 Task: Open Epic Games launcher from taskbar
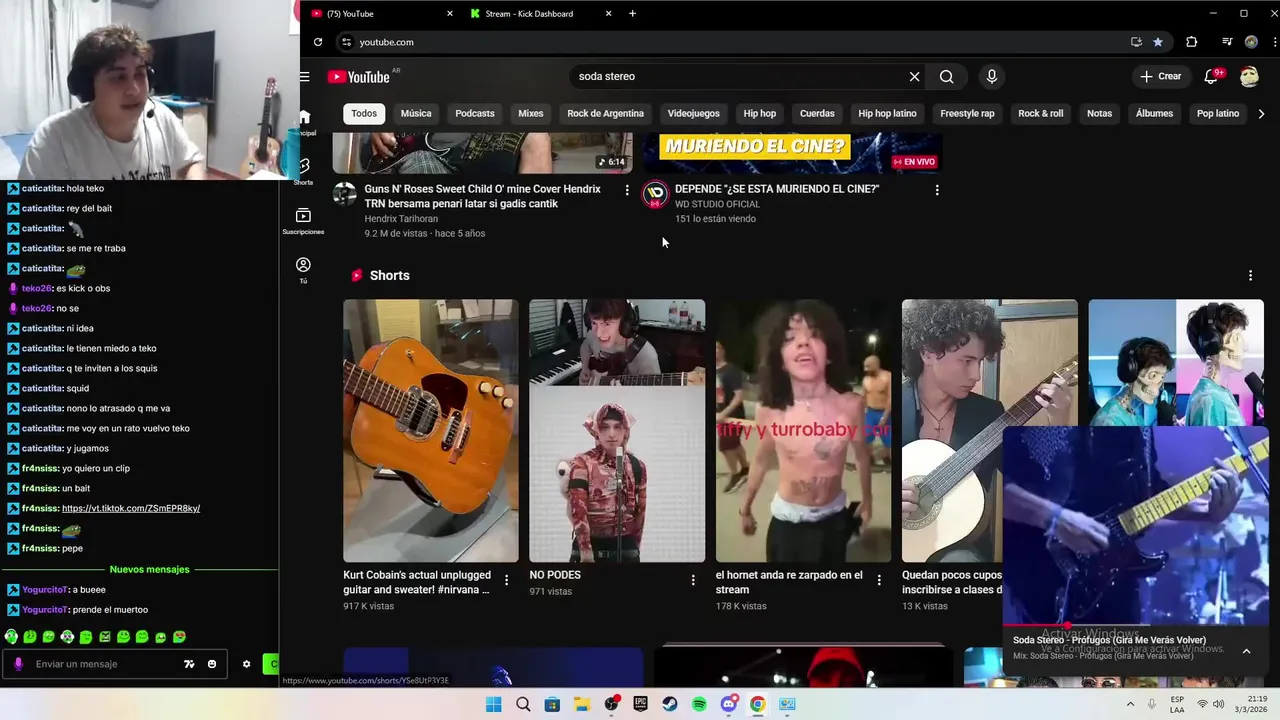click(x=640, y=704)
